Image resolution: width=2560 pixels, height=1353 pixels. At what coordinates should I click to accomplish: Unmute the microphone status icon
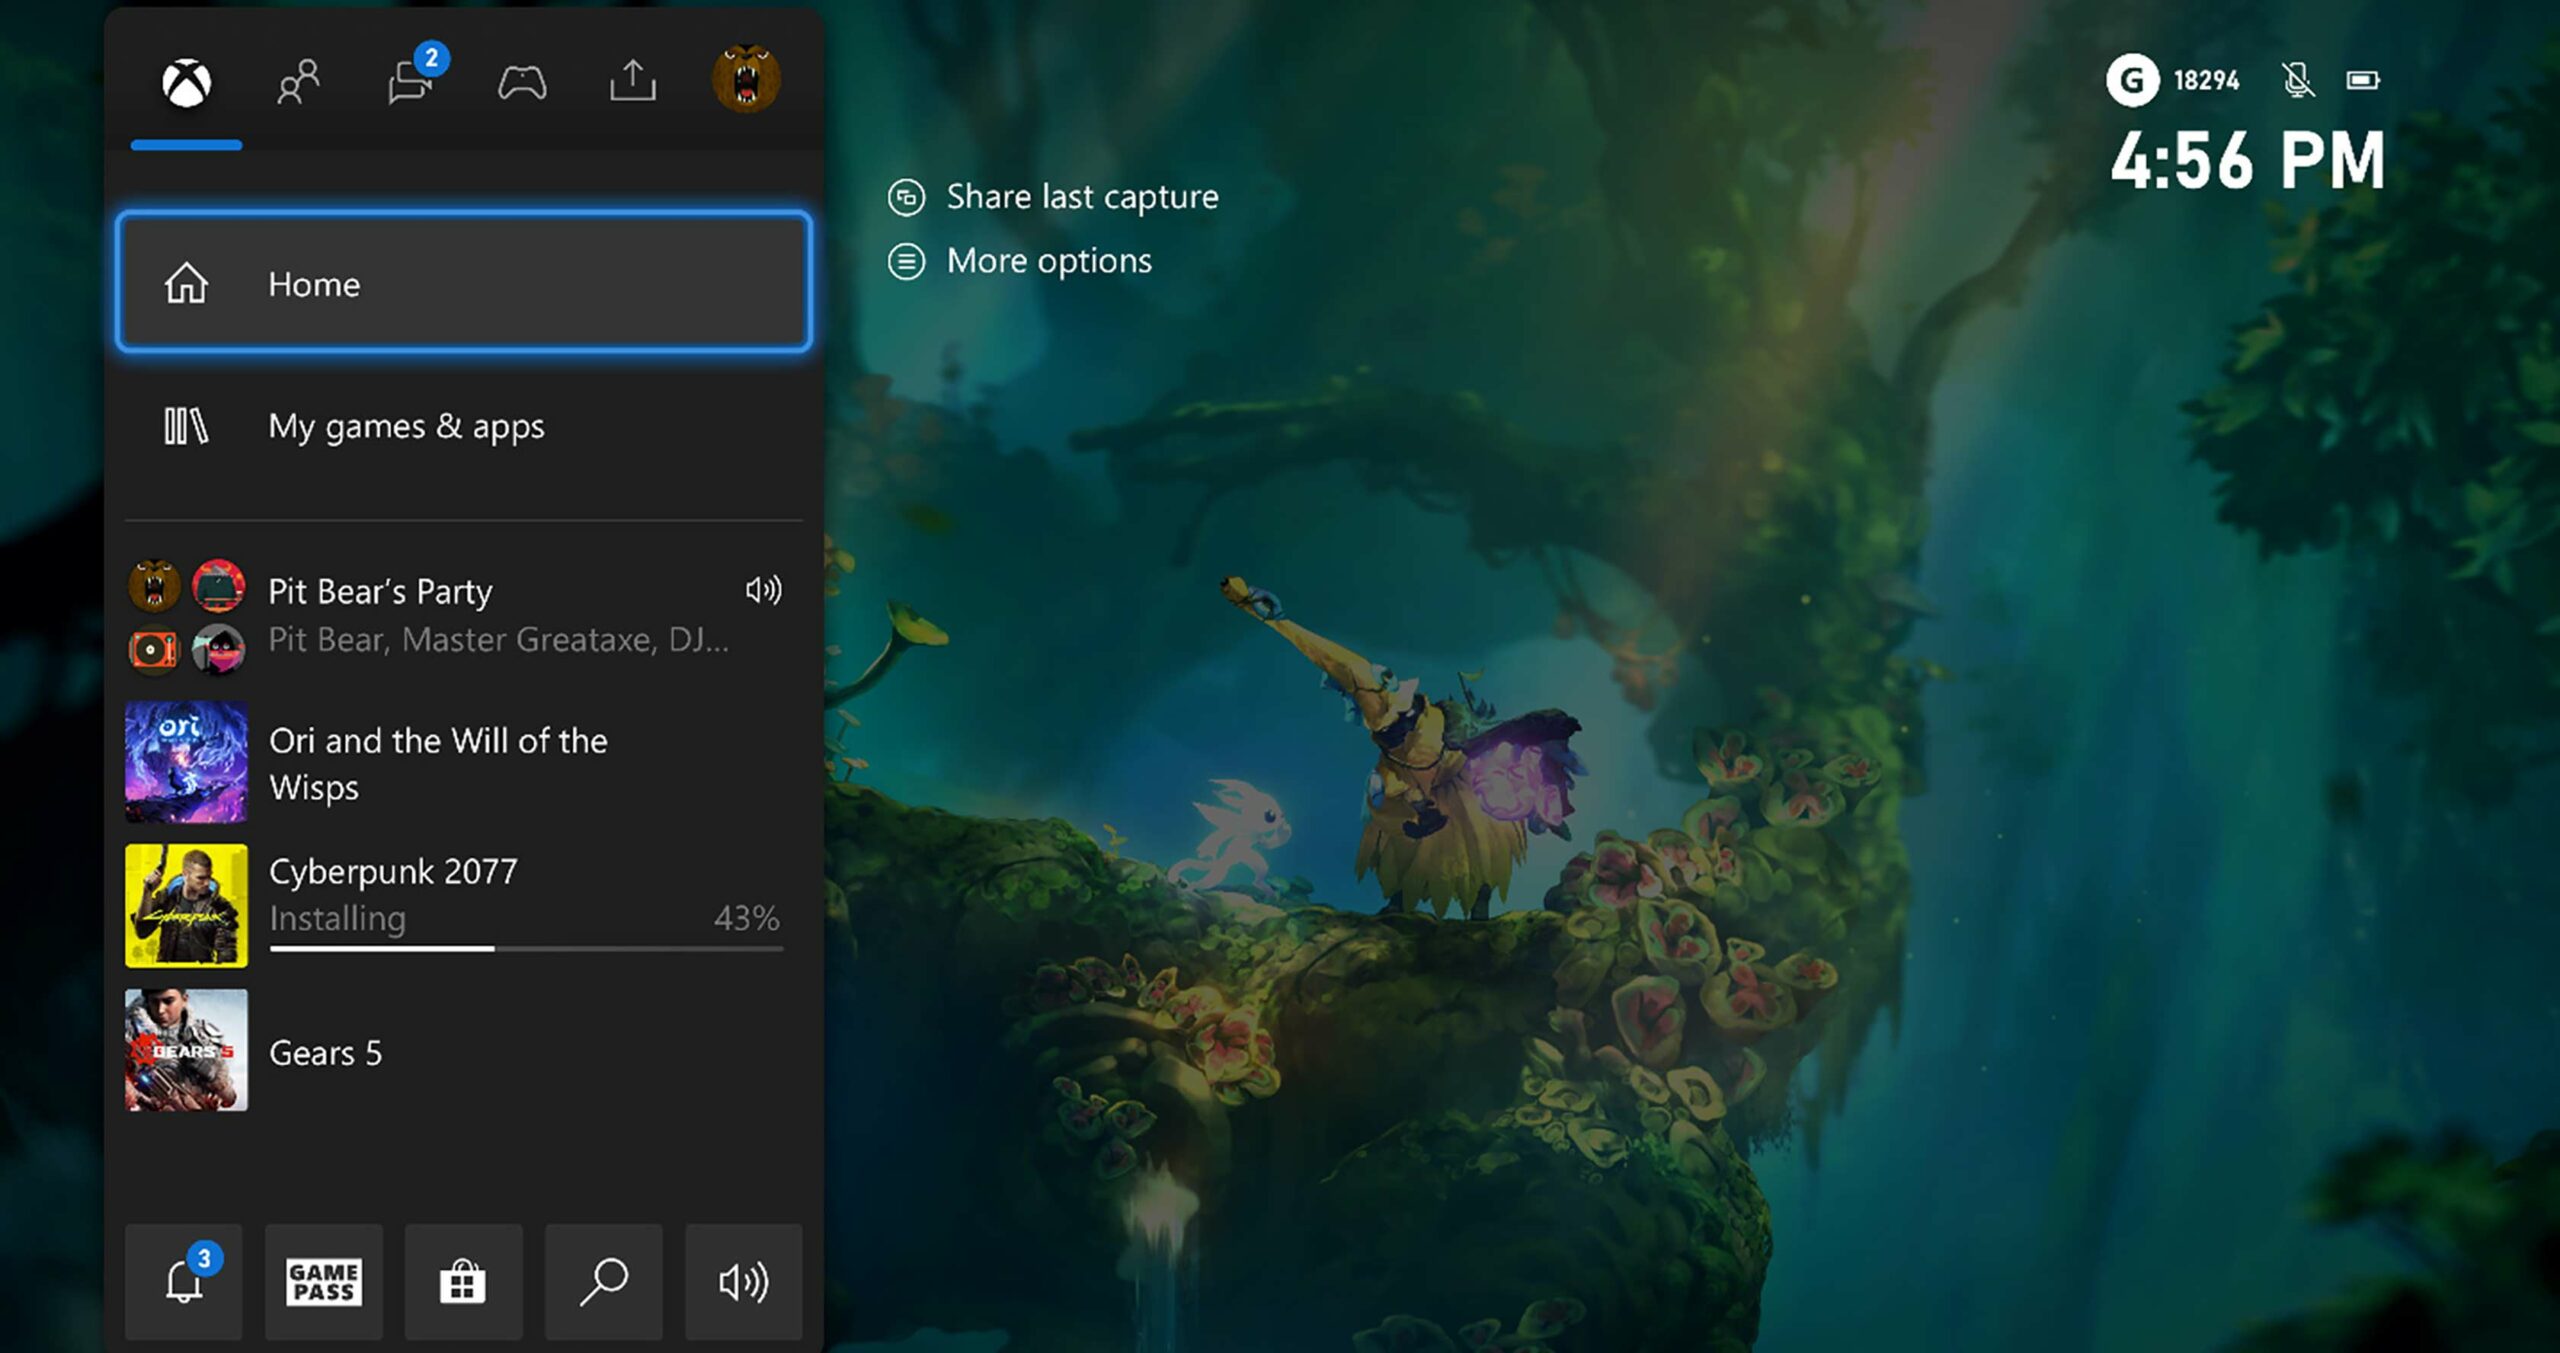tap(2298, 82)
